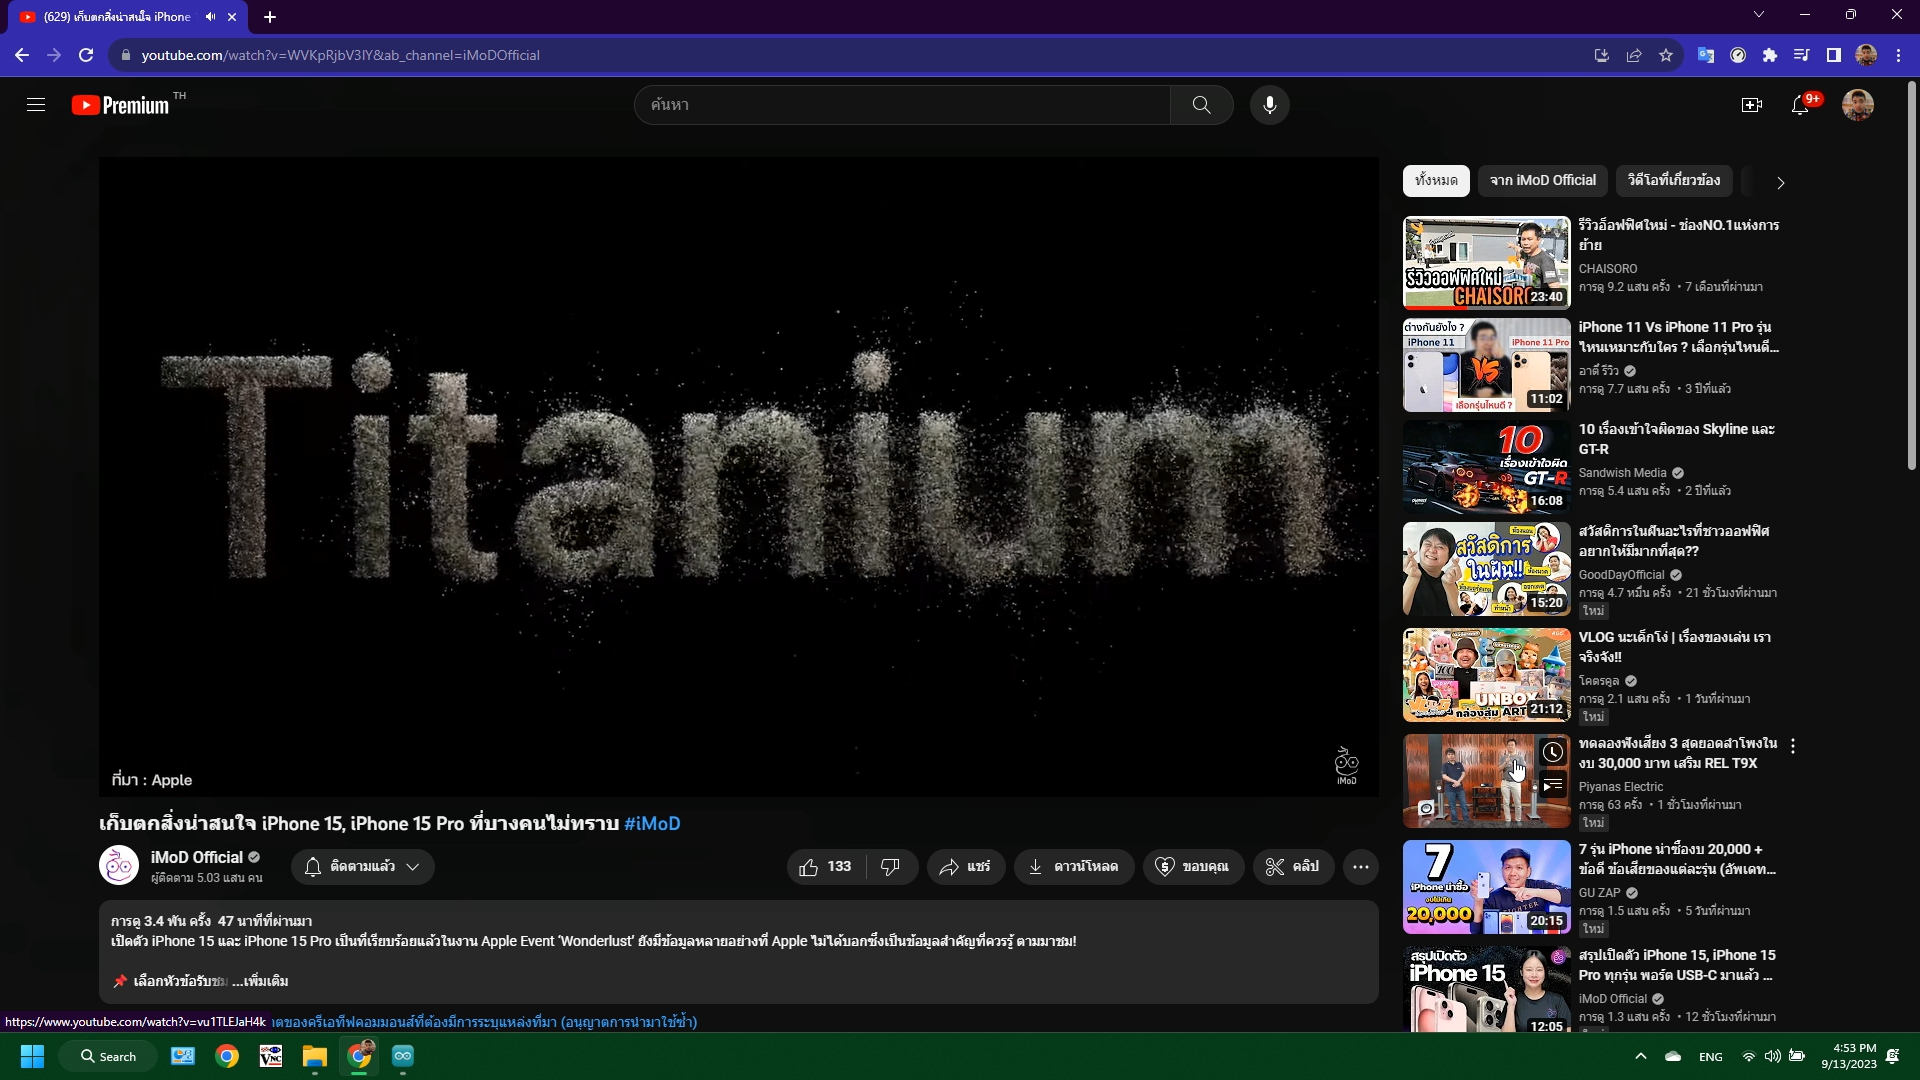Like the video with 133 likes
Viewport: 1920px width, 1080px height.
[827, 867]
